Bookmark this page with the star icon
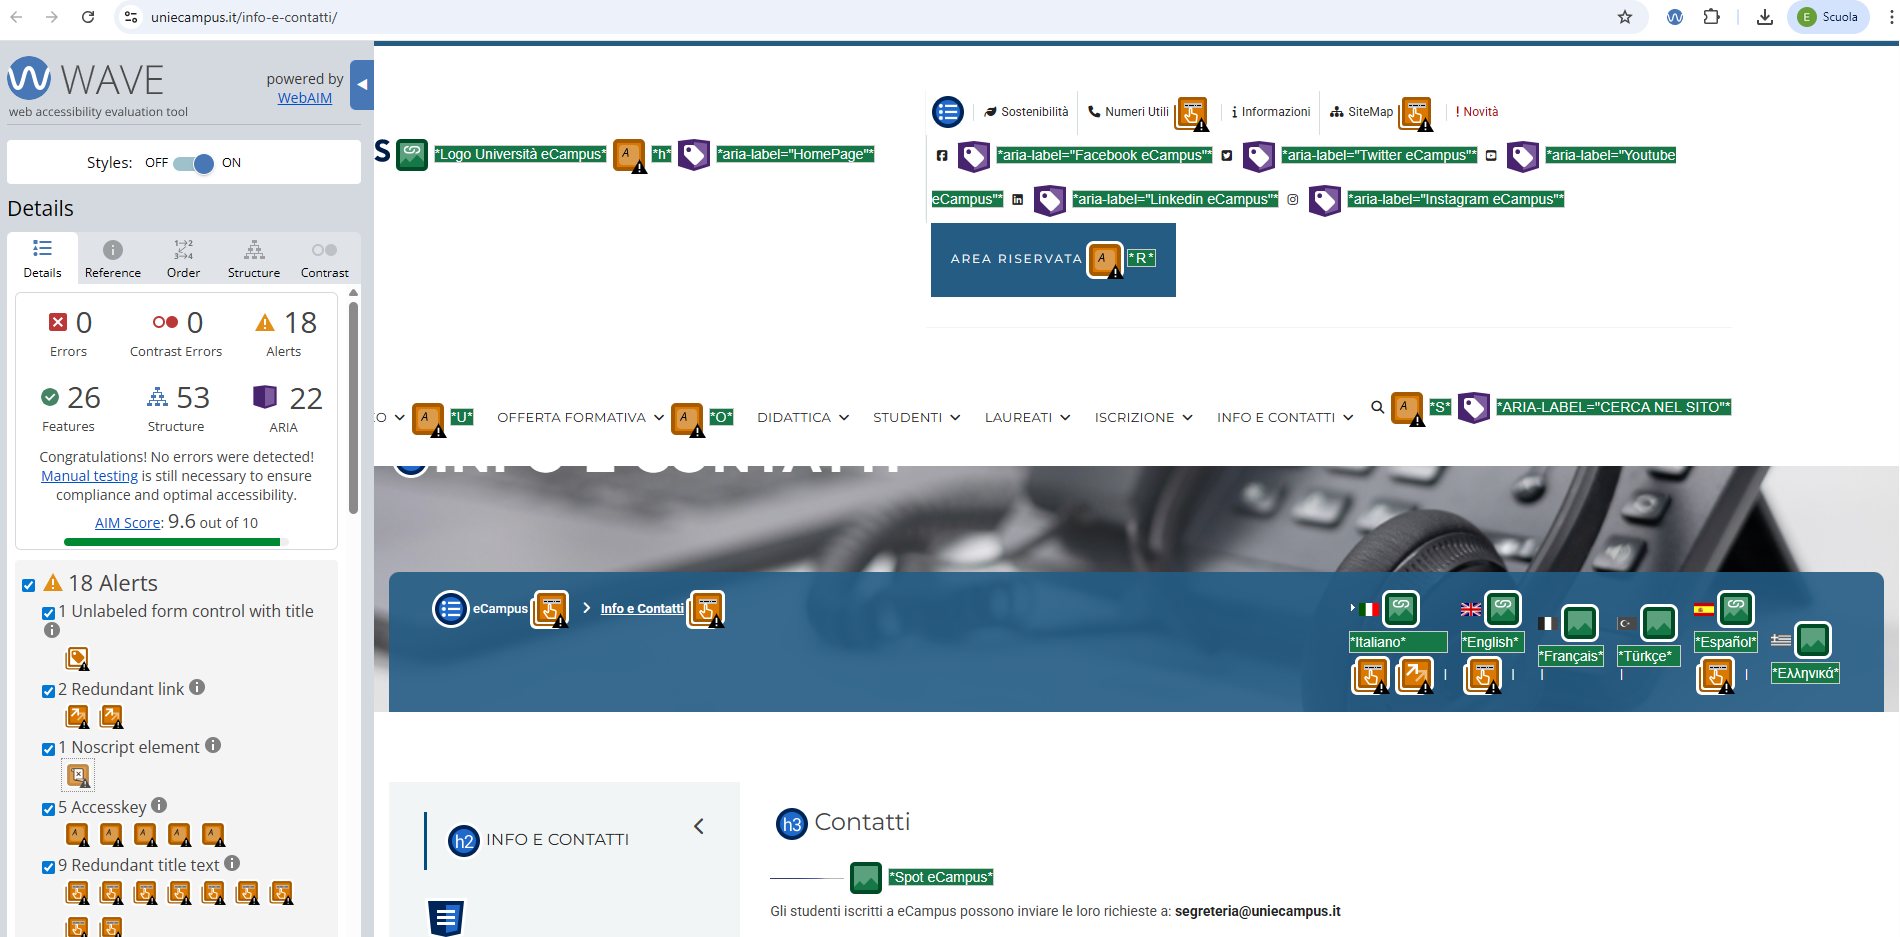This screenshot has width=1900, height=937. 1625,17
